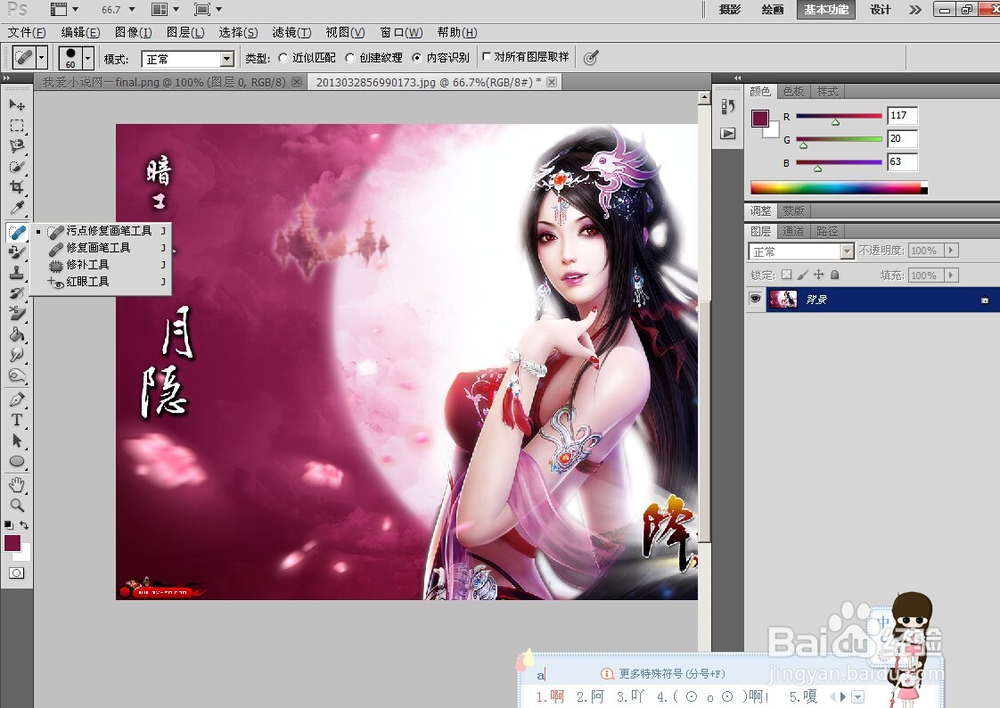Click tablet pressure size icon in options bar
This screenshot has width=1000, height=708.
pos(591,58)
